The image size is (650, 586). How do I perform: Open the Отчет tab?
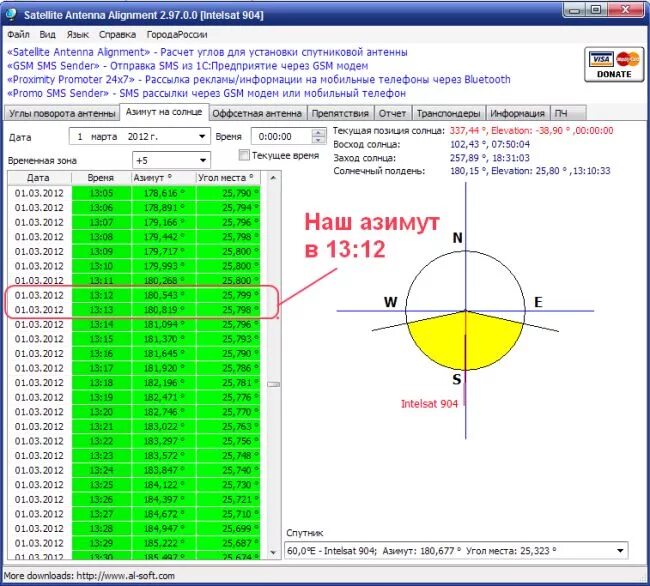[392, 113]
